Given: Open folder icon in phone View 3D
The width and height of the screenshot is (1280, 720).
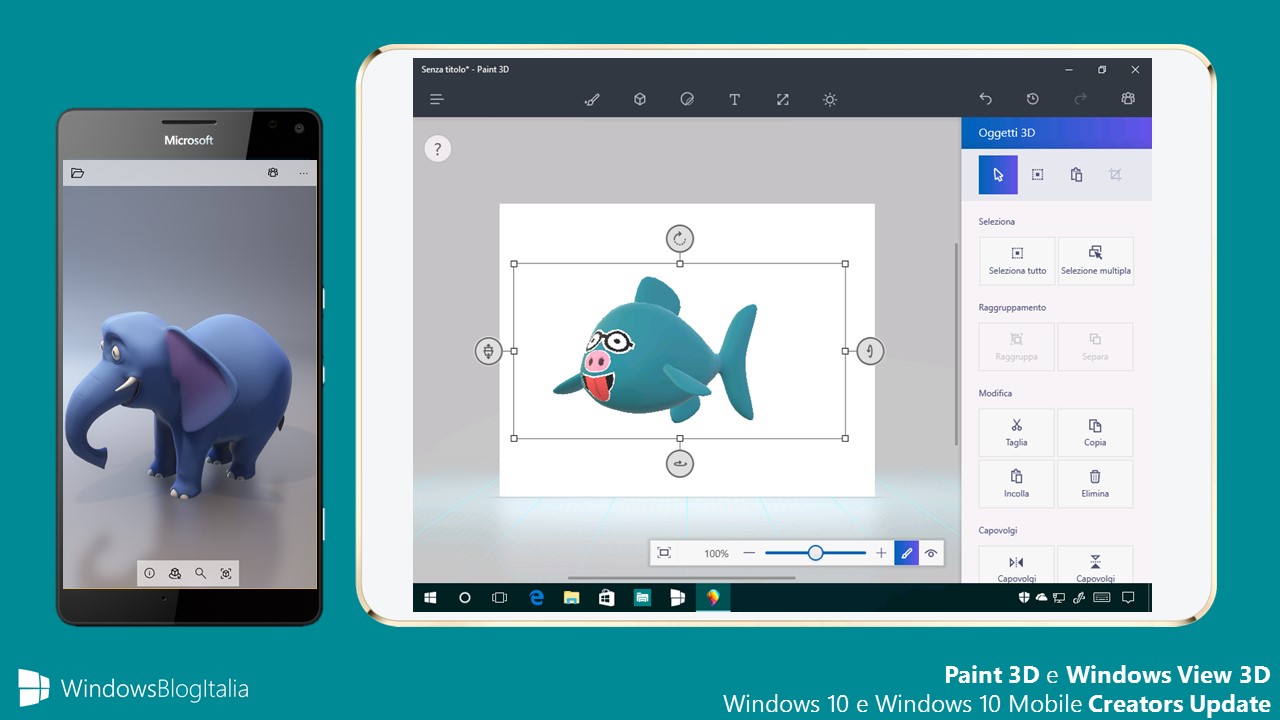Looking at the screenshot, I should tap(78, 173).
